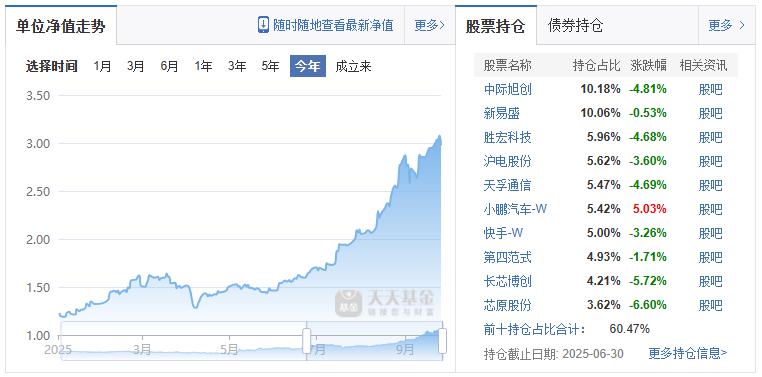Open the 随时随地查看最新净值 link
The height and width of the screenshot is (377, 762).
(333, 25)
